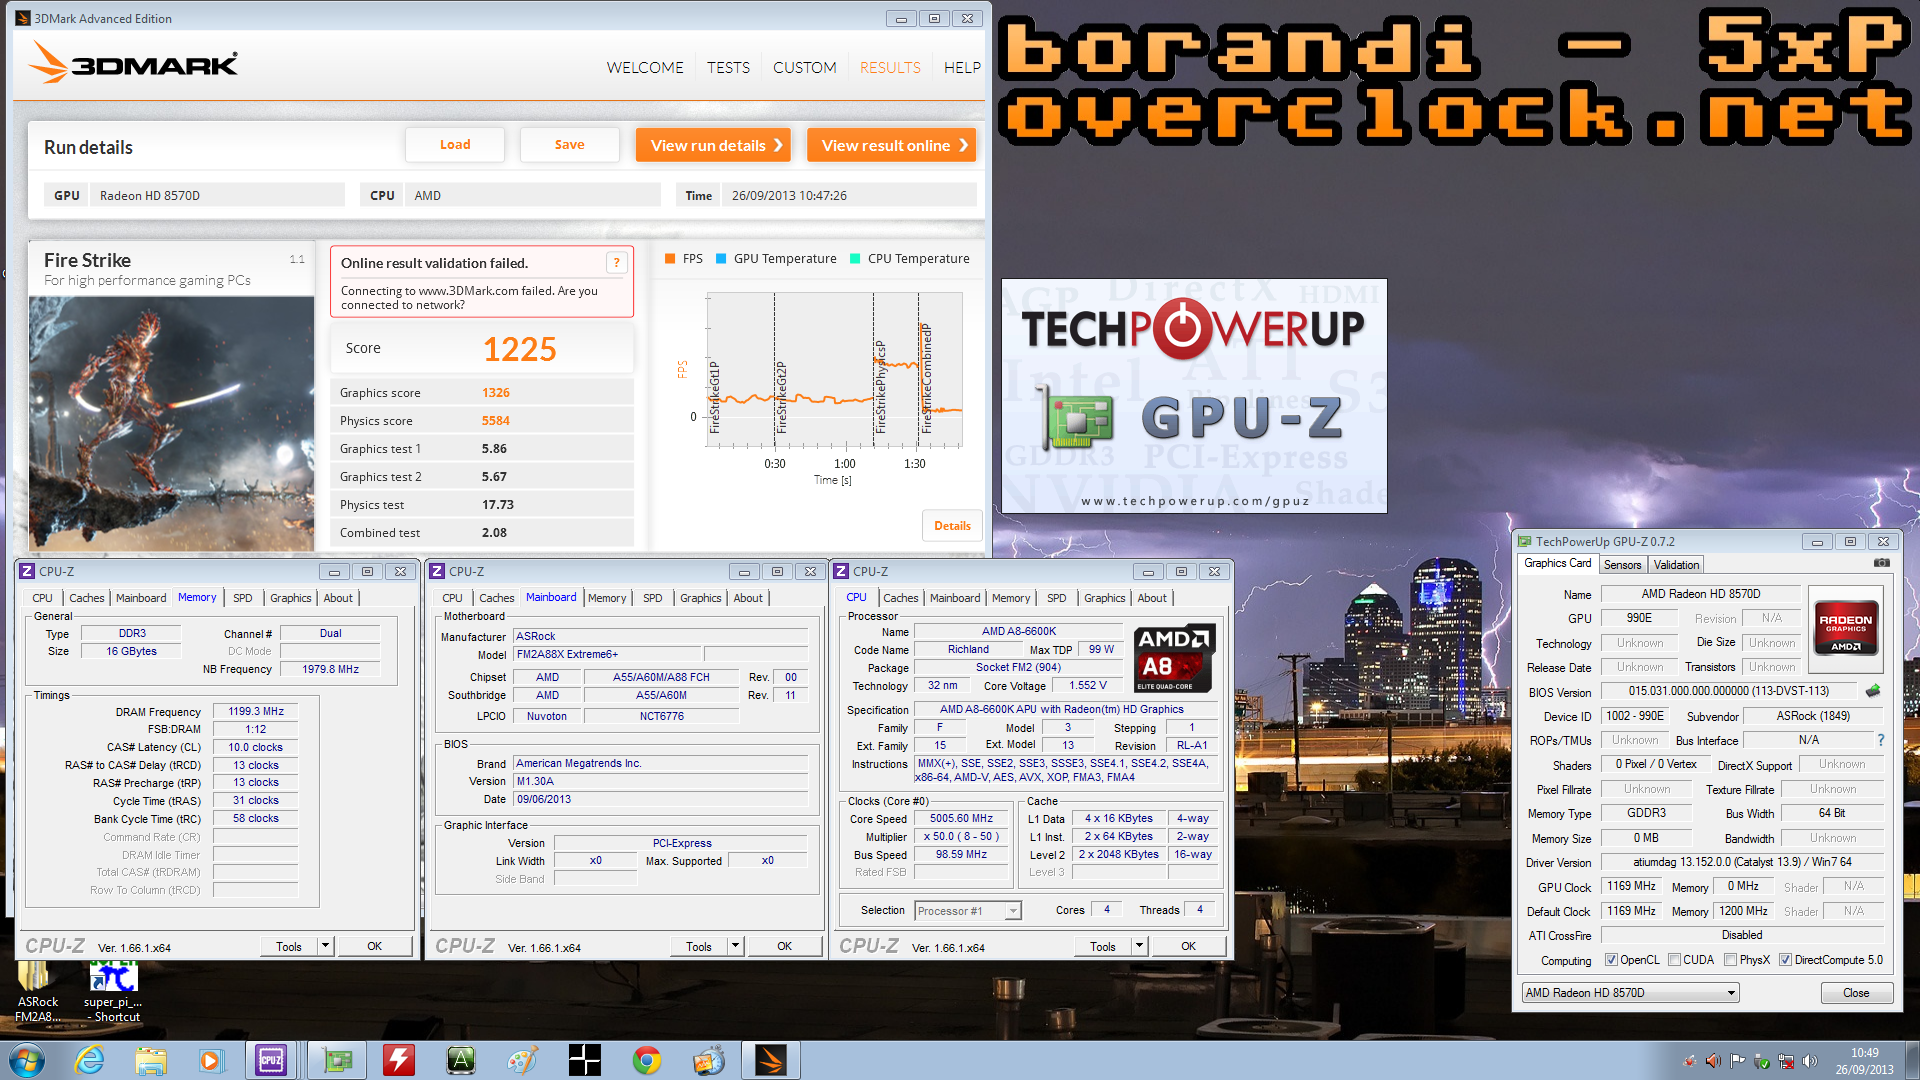Switch to Sensors tab in GPU-Z
This screenshot has width=1920, height=1080.
1622,565
